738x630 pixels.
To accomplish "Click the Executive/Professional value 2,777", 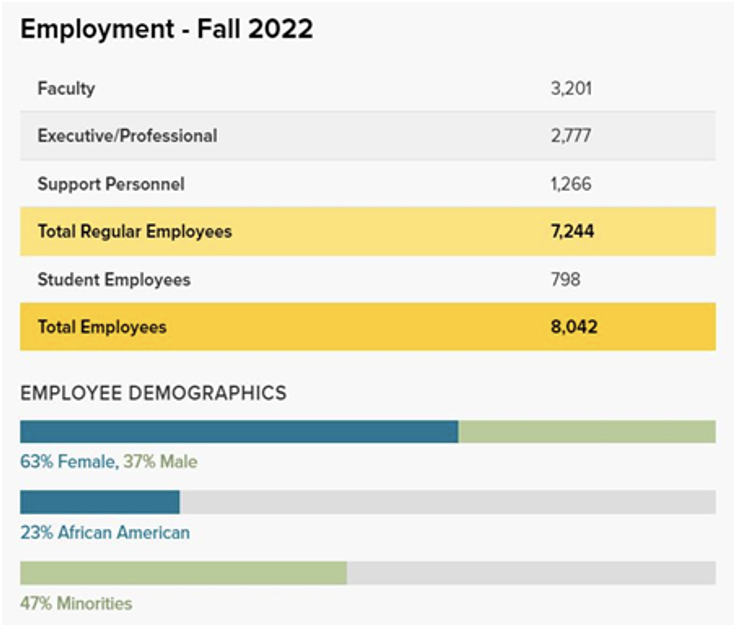I will pyautogui.click(x=571, y=135).
